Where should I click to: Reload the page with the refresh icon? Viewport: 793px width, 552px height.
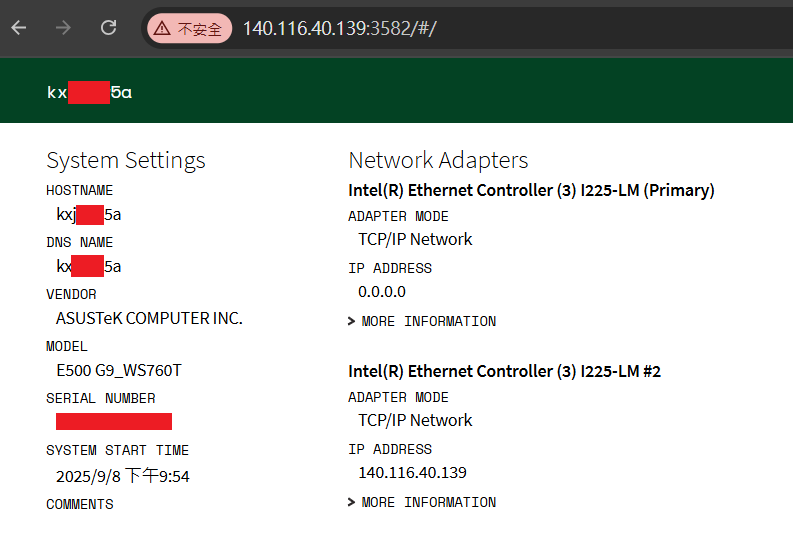coord(108,28)
